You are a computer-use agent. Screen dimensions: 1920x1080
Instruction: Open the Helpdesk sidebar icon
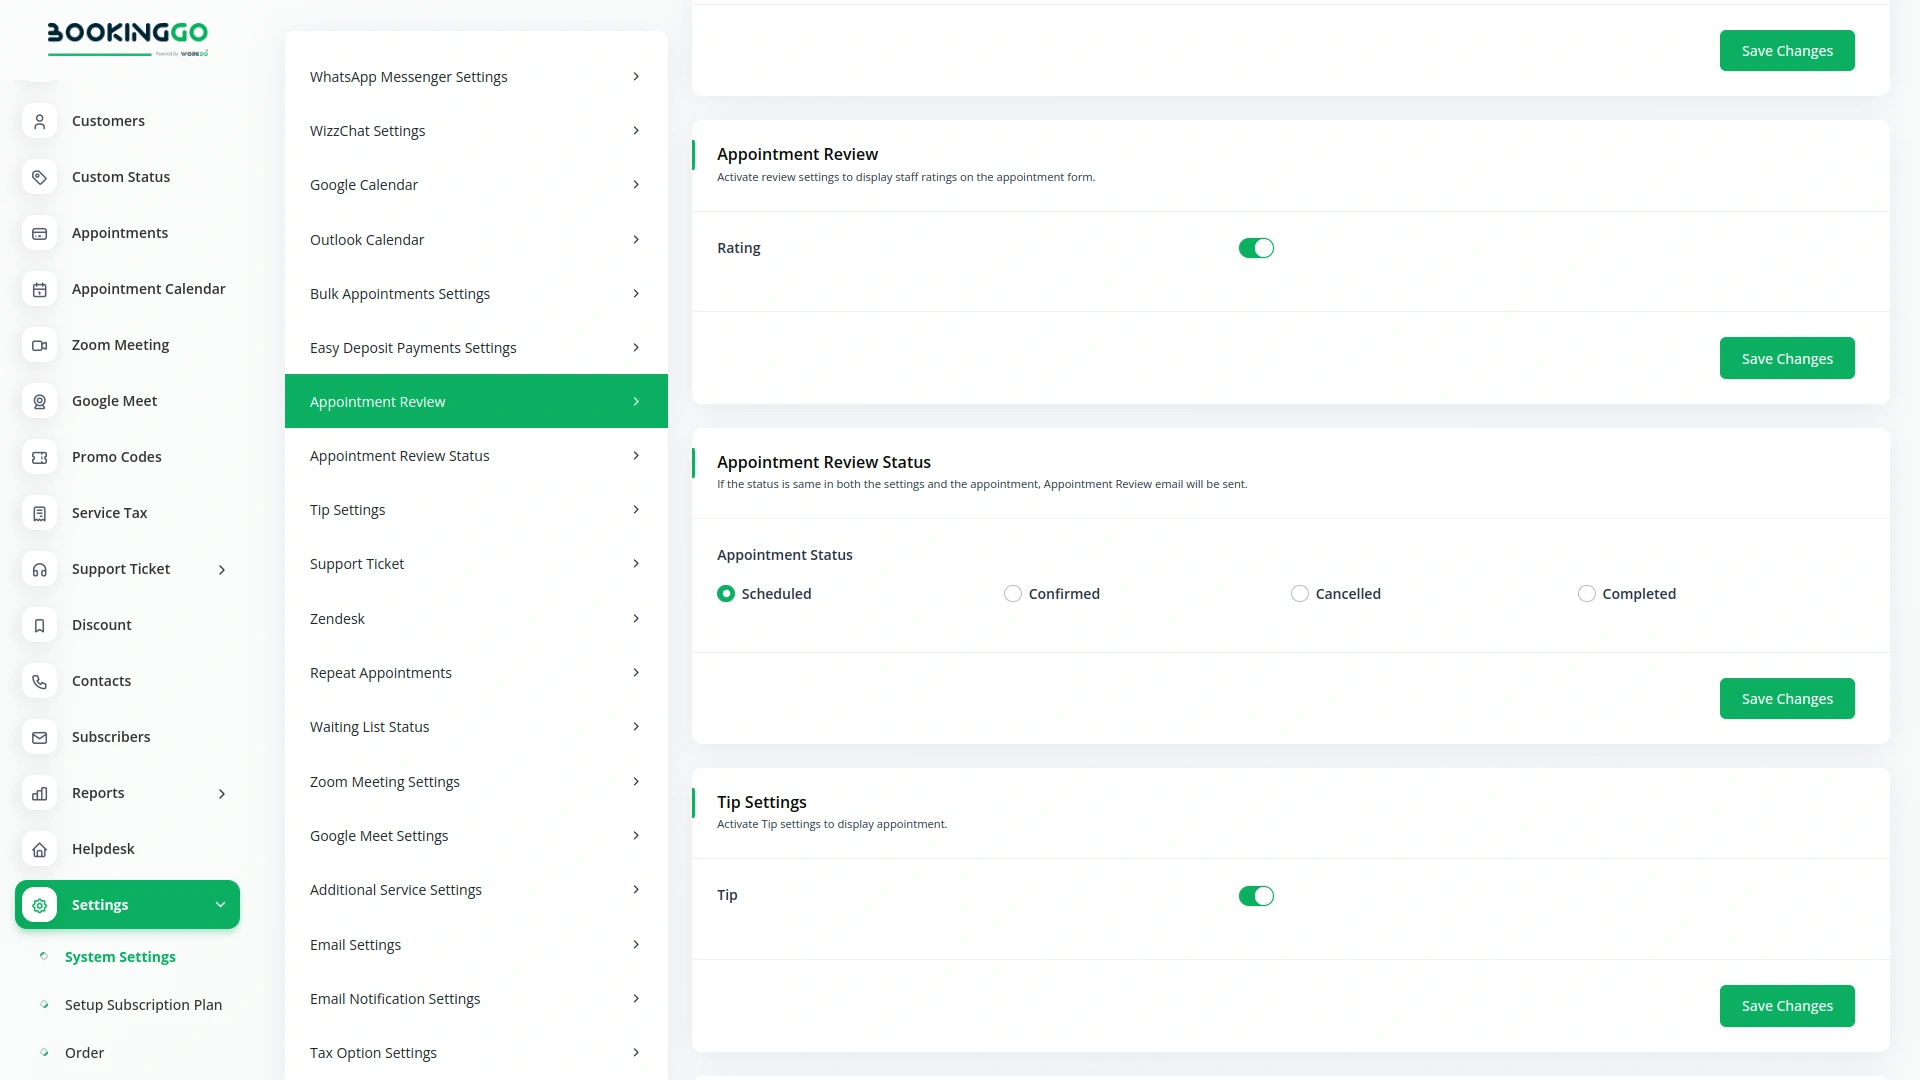point(39,849)
